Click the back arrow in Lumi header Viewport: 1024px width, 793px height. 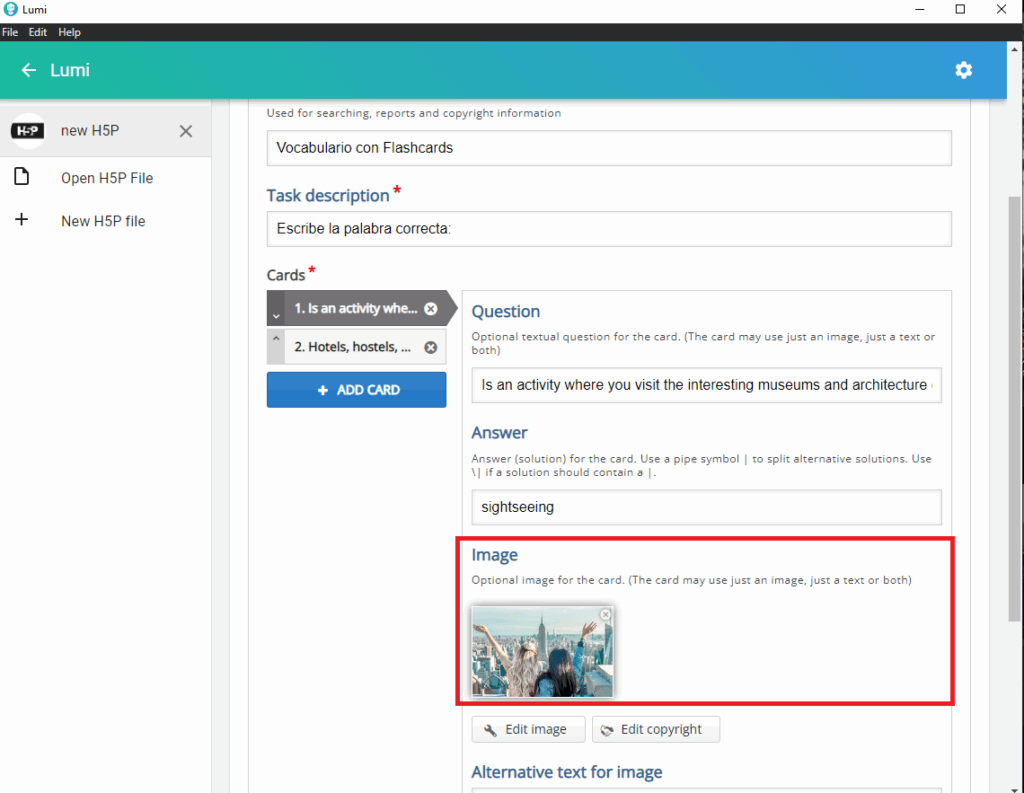tap(29, 70)
